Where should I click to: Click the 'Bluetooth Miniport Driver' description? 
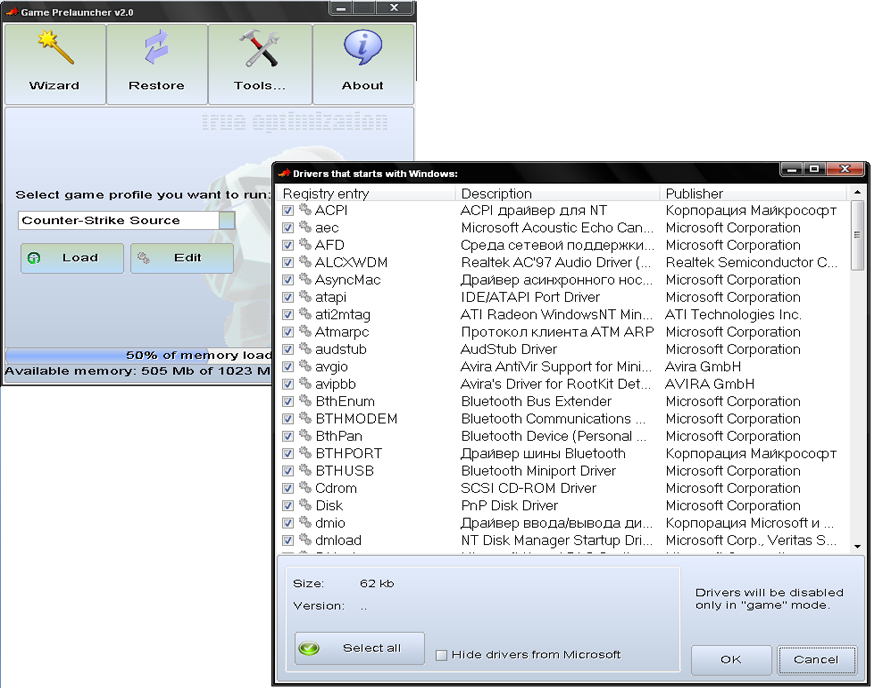pyautogui.click(x=538, y=471)
